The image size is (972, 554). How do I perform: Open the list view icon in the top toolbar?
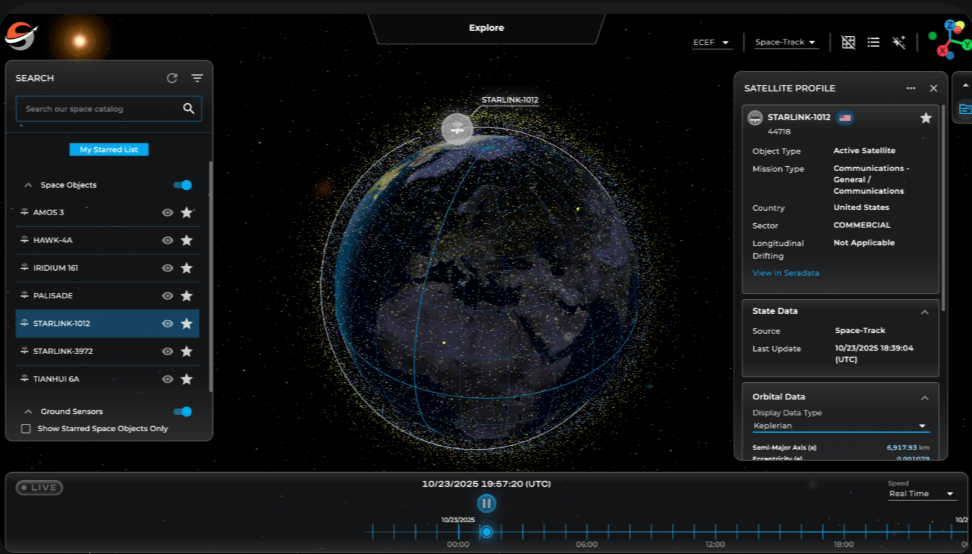click(x=873, y=42)
